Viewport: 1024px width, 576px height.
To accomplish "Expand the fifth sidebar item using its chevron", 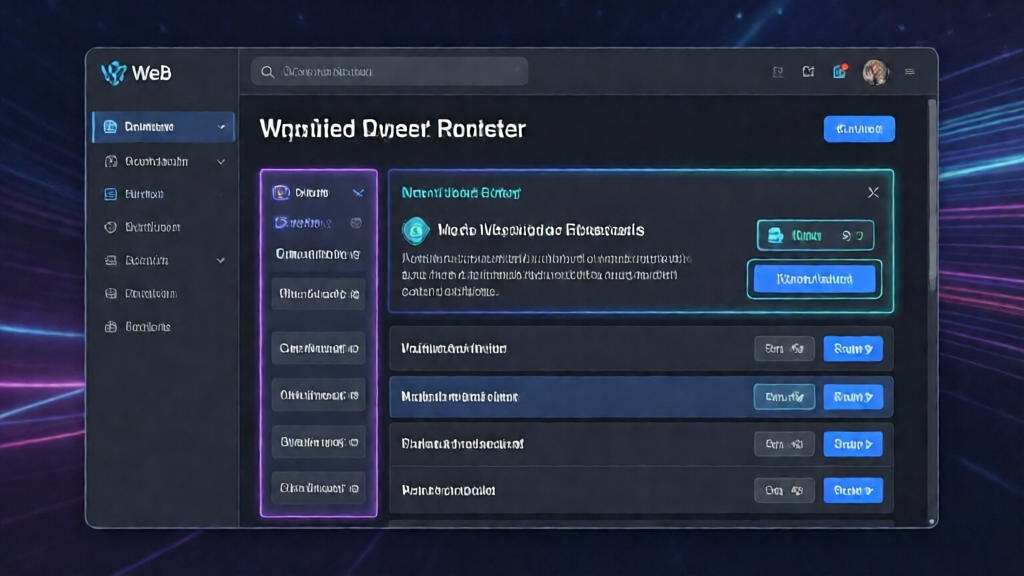I will (x=221, y=261).
